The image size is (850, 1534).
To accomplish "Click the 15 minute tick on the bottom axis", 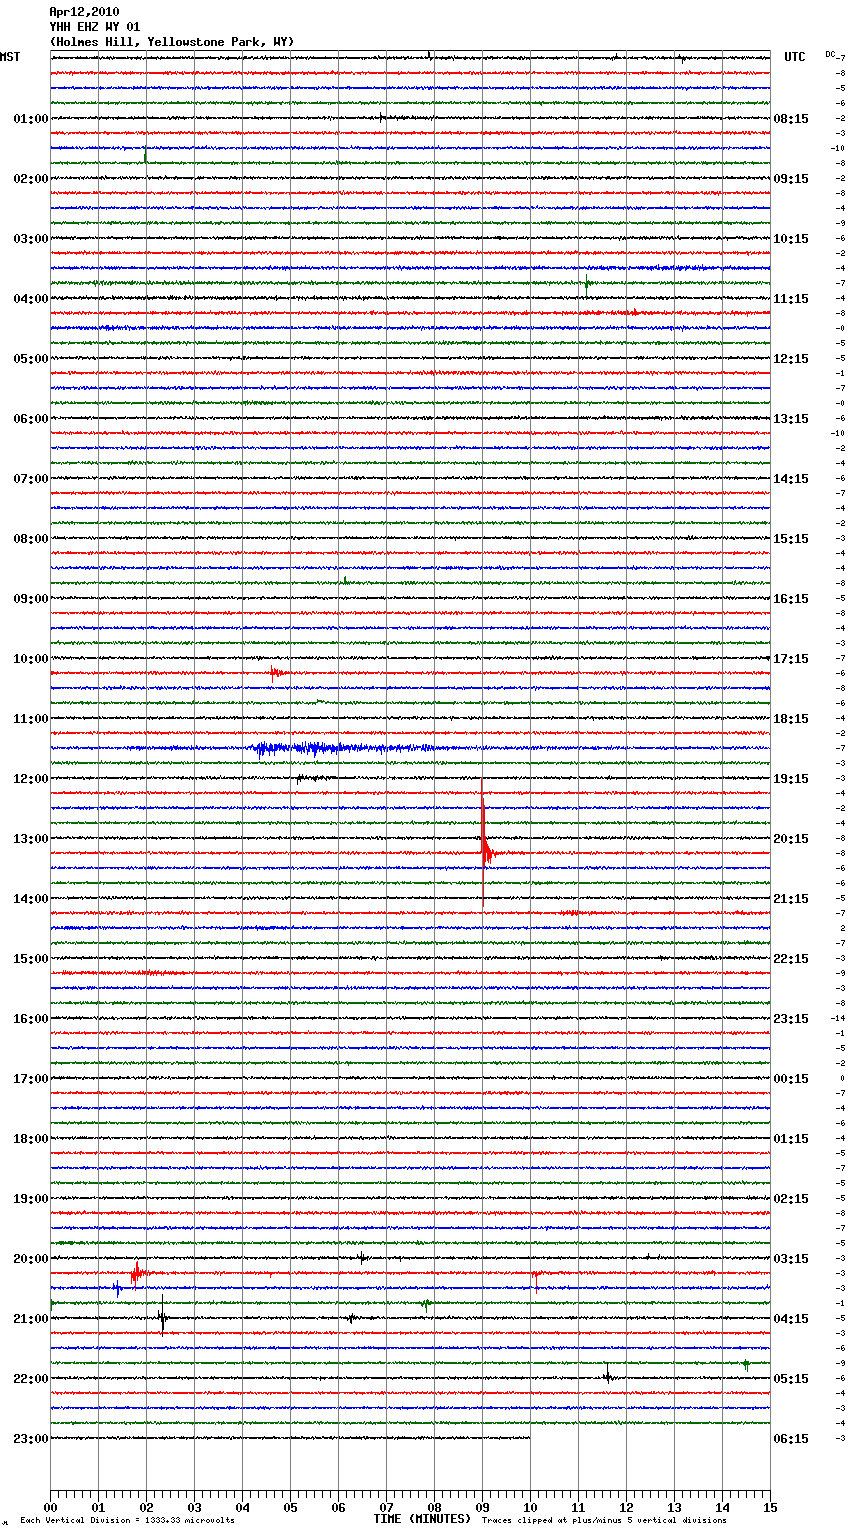I will tap(770, 1507).
